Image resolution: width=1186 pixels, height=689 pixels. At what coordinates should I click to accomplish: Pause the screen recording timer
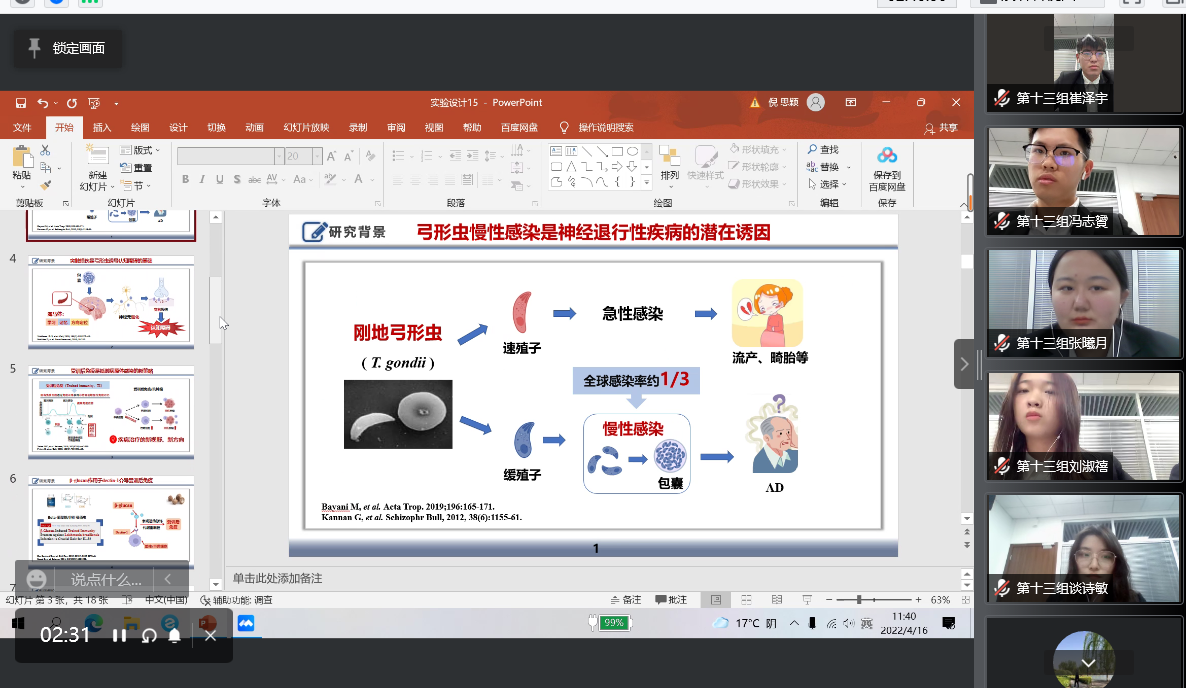[119, 635]
